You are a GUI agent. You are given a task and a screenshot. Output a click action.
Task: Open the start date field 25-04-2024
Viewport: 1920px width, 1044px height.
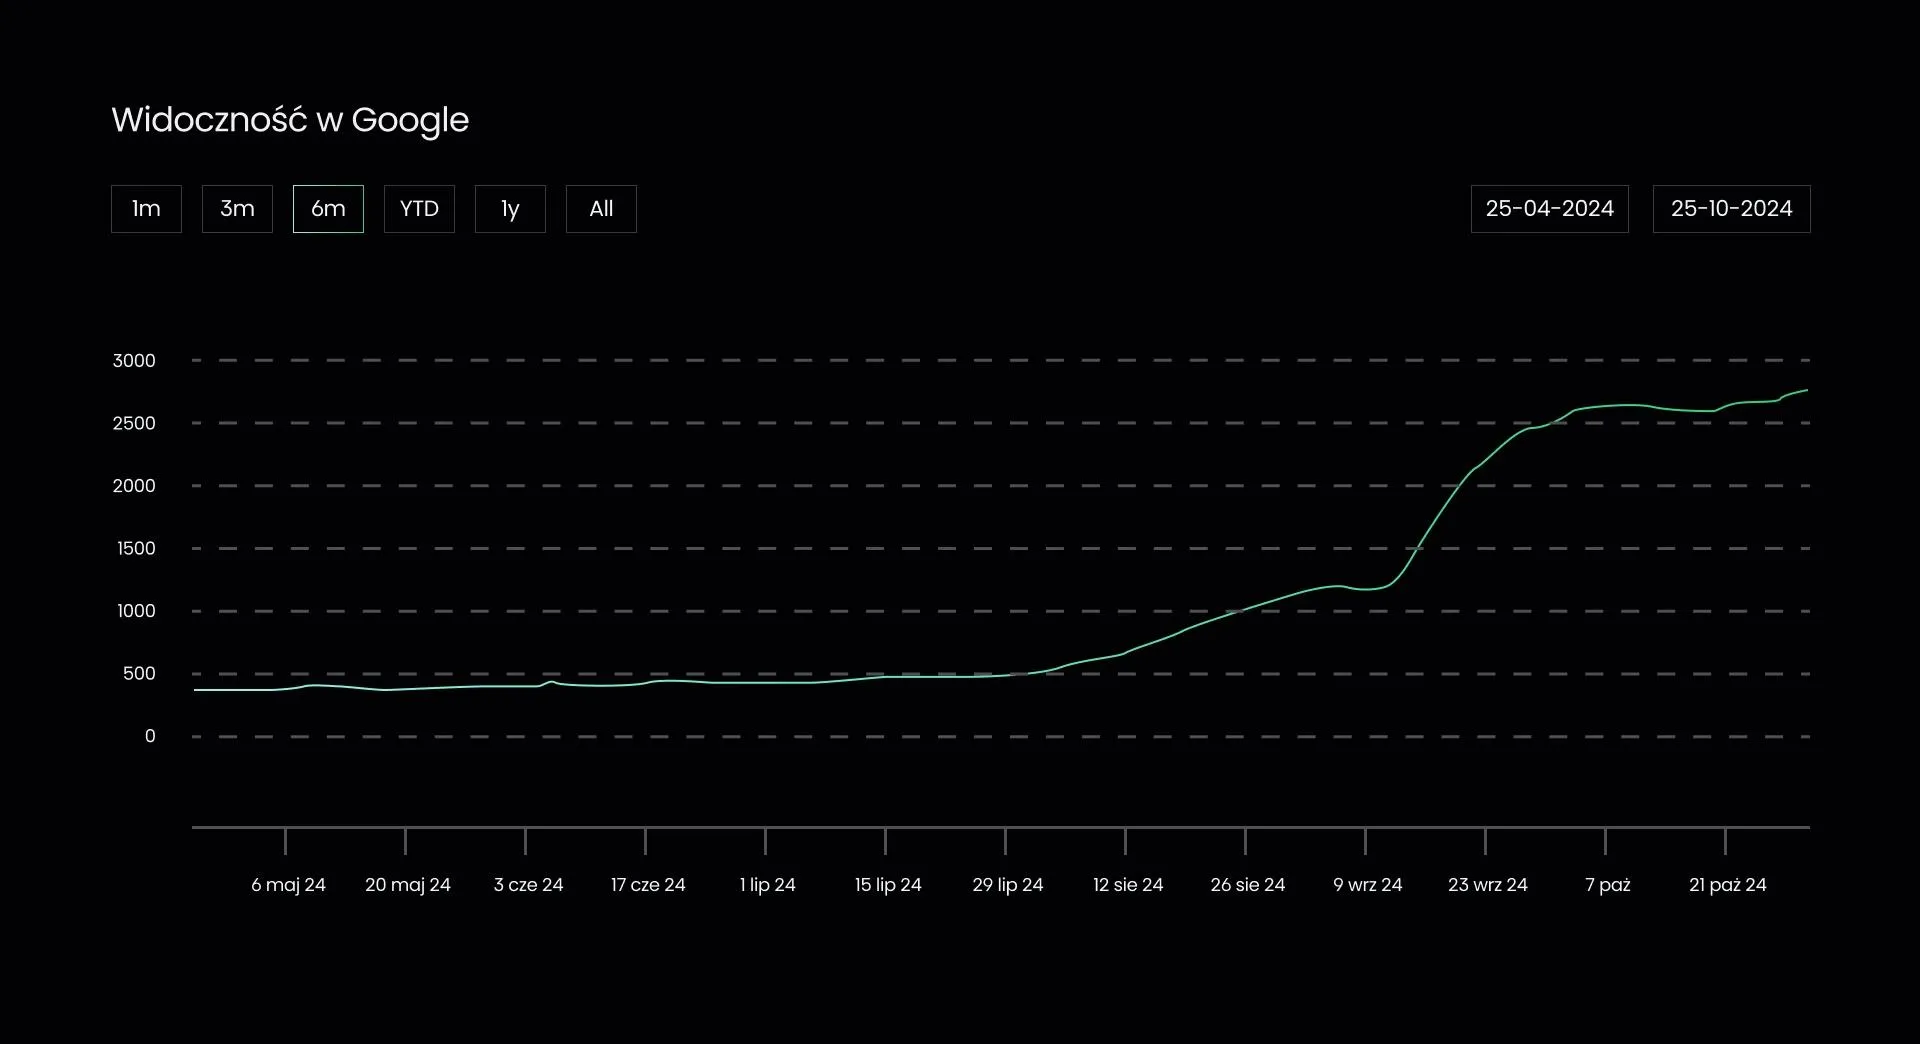[x=1549, y=209]
